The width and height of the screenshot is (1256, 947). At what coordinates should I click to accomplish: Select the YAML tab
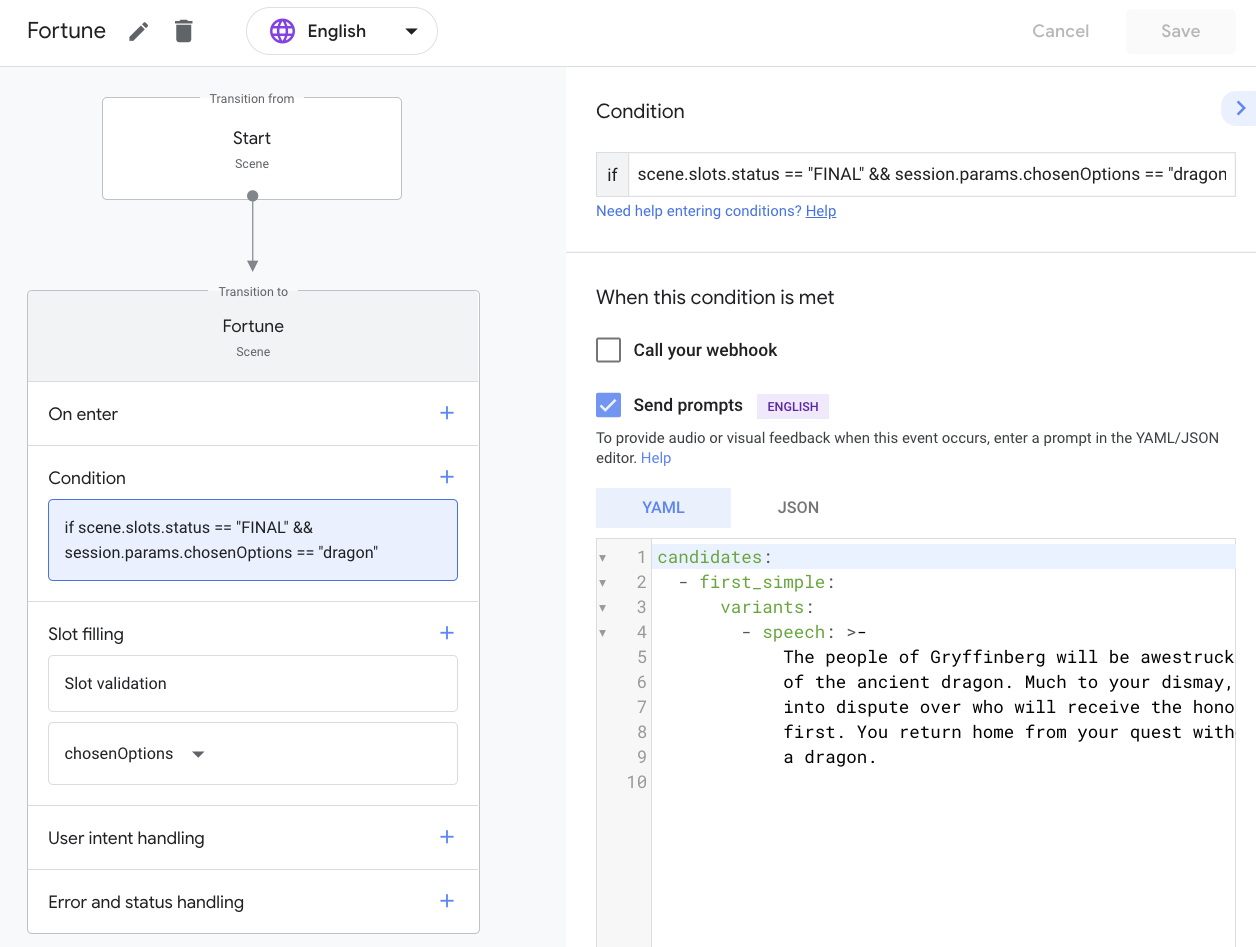[663, 508]
